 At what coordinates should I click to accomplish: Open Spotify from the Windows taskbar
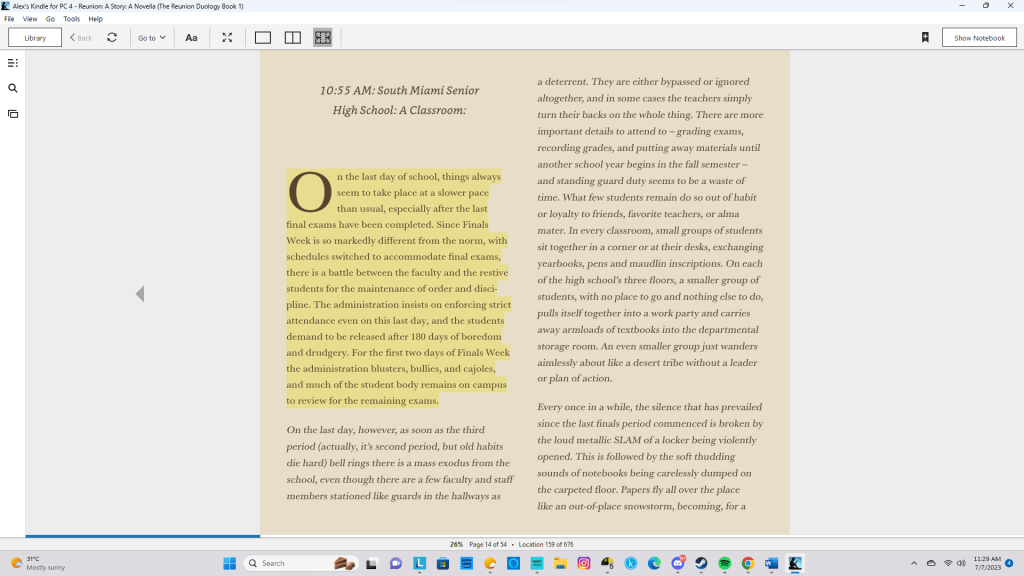point(725,563)
